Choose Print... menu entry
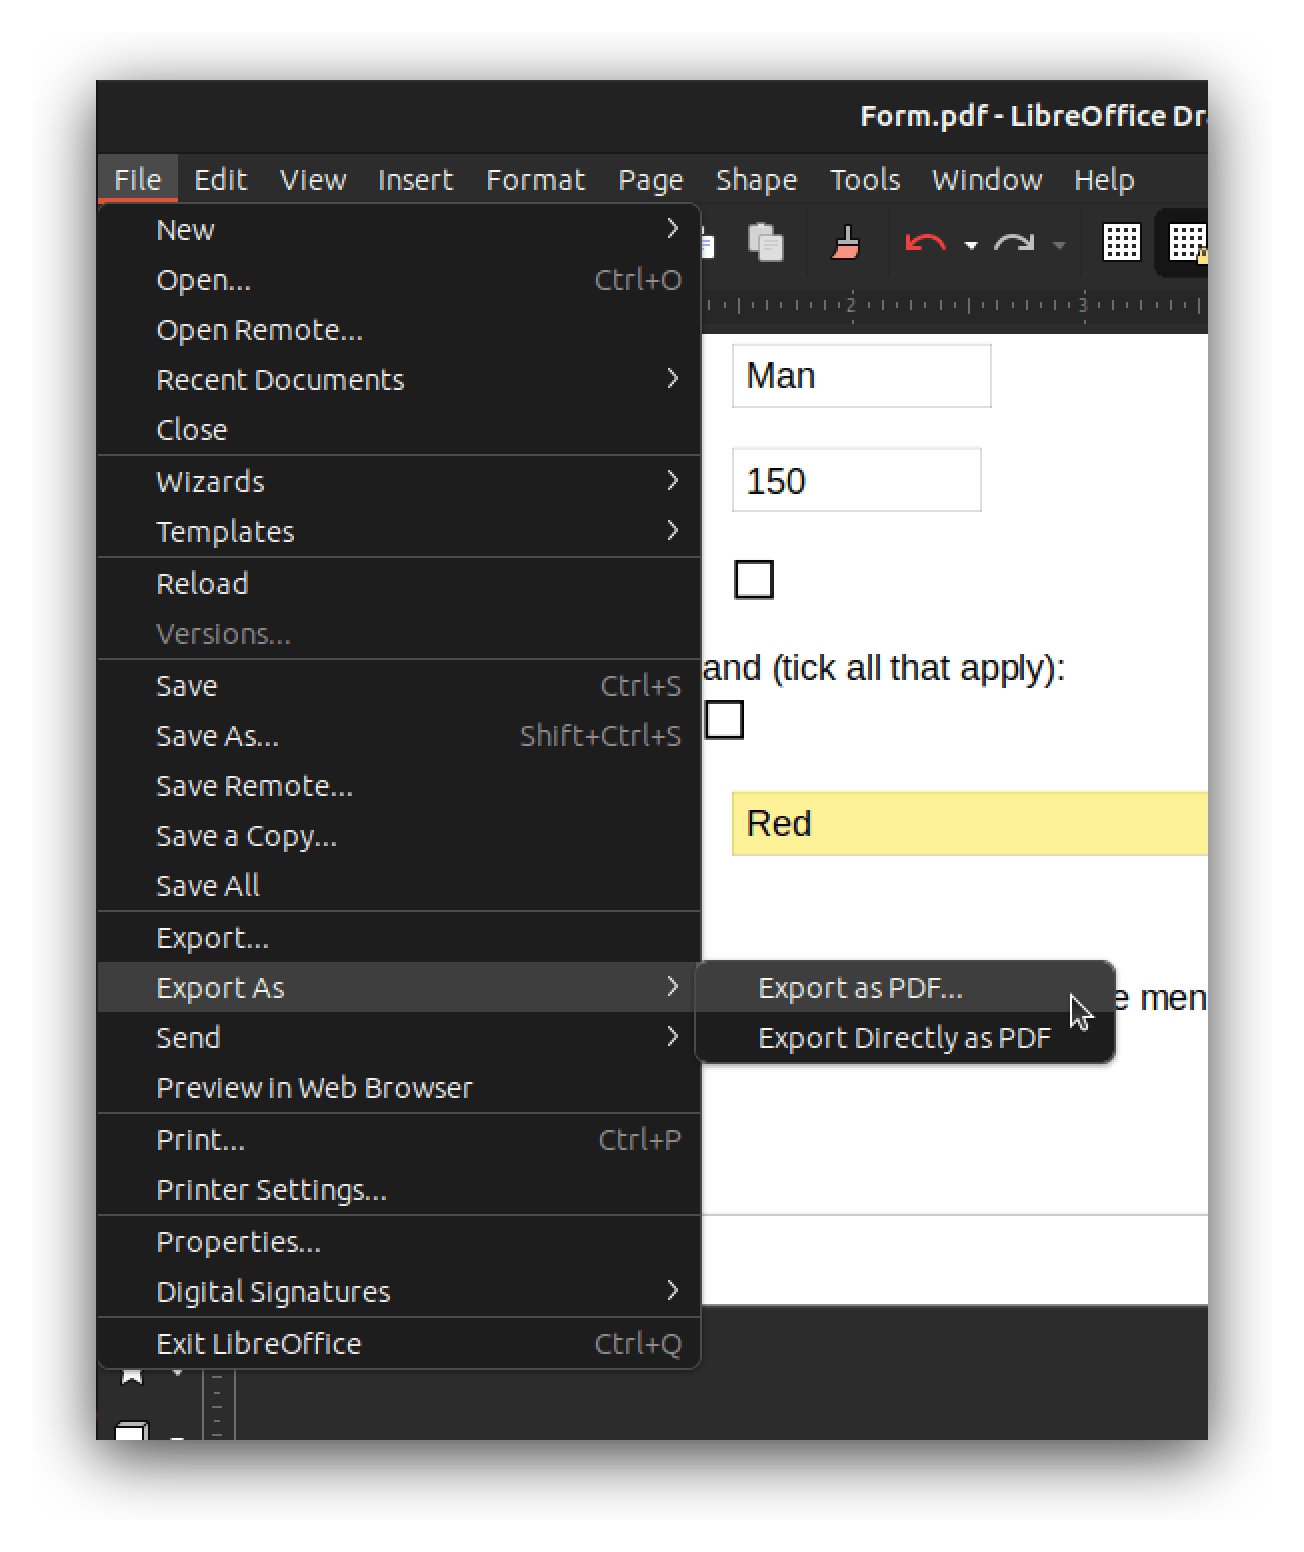The image size is (1304, 1552). click(x=399, y=1140)
